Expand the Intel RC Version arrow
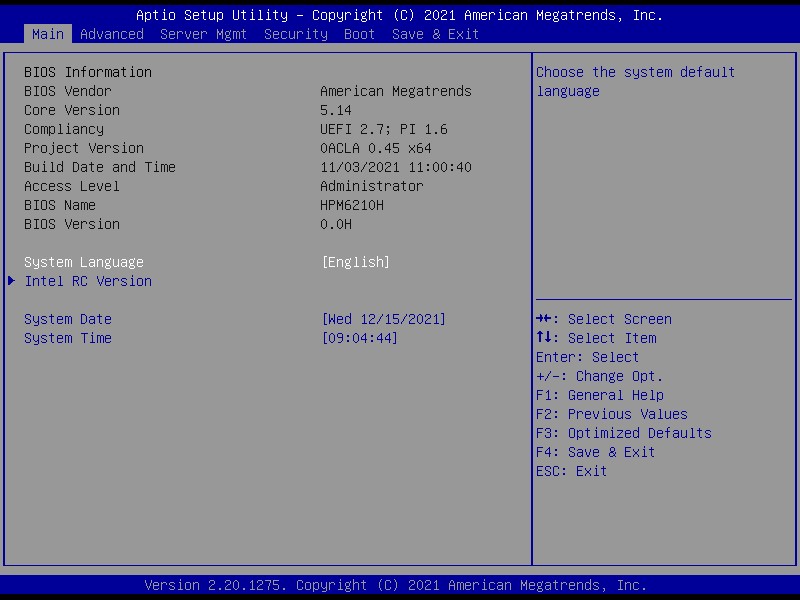 pos(12,281)
